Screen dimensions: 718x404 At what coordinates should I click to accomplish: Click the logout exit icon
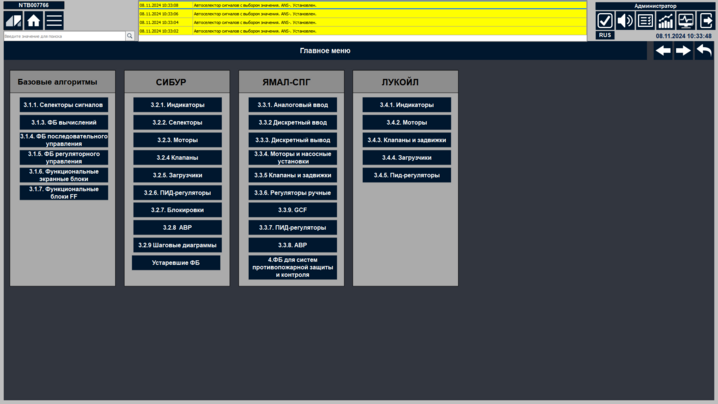click(705, 21)
